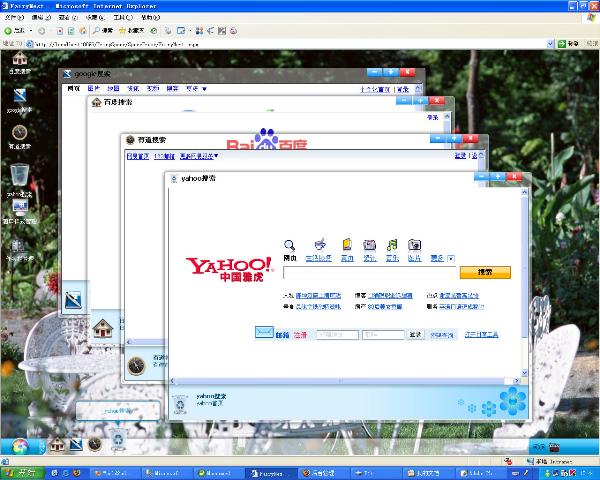Open the second IE menu (Edit)
600x480 pixels.
(x=41, y=18)
